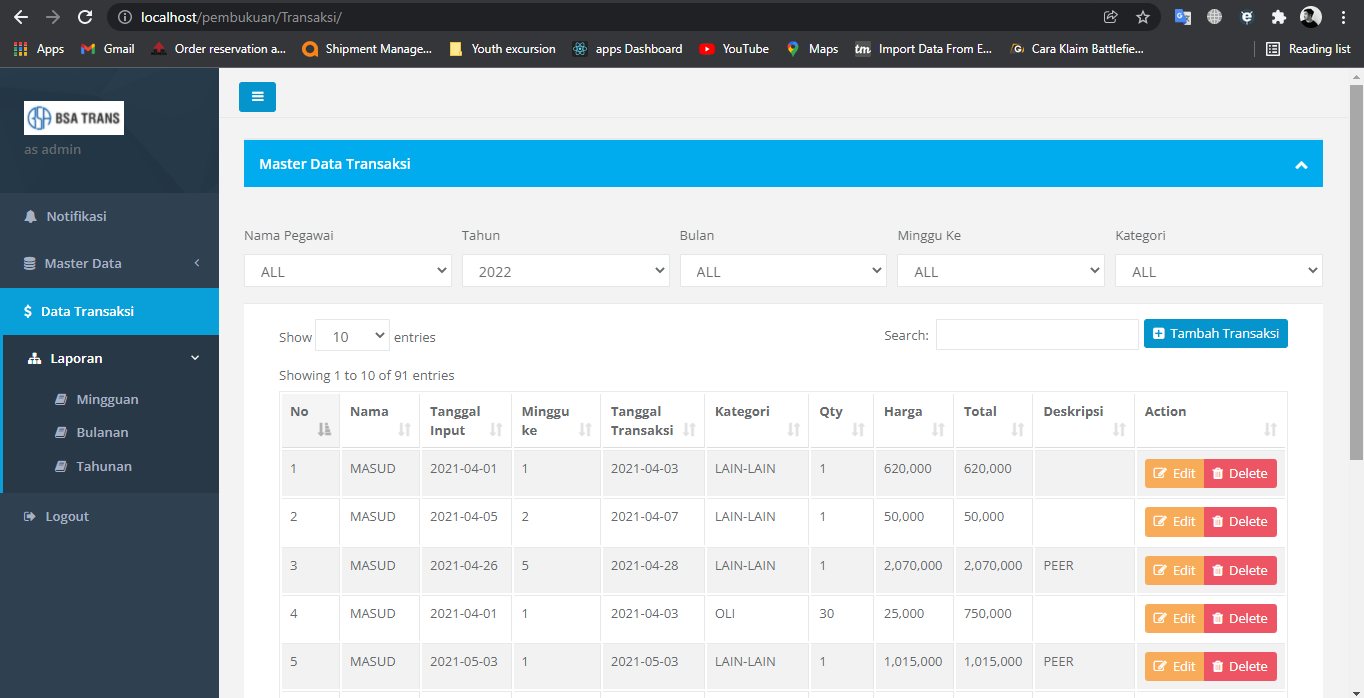Delete transaction row 3 with PEER
The image size is (1364, 698).
[1240, 570]
